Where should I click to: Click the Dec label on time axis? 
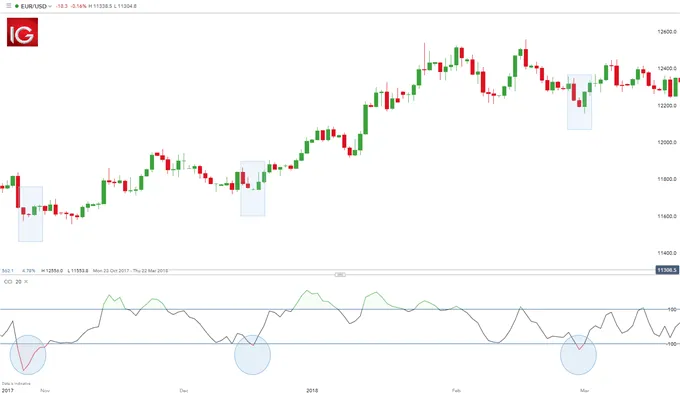point(184,390)
